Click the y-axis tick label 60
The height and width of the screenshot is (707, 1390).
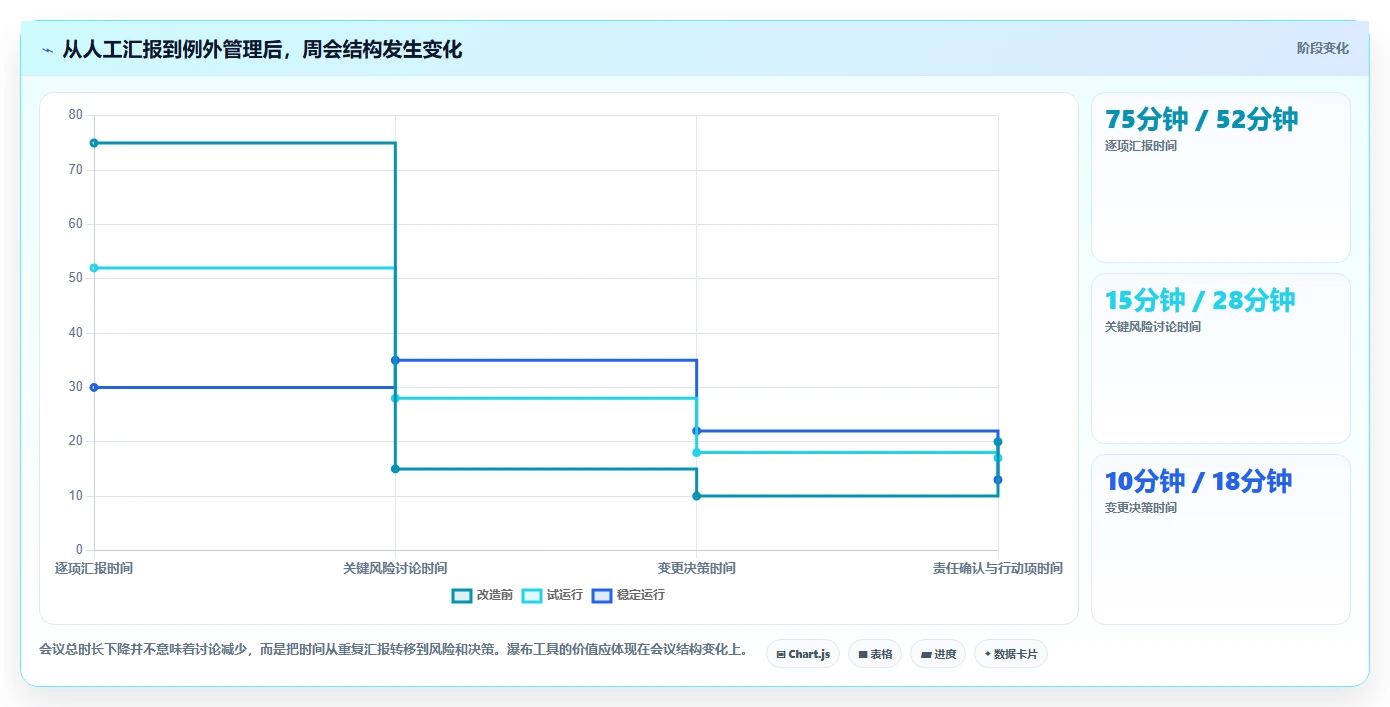[x=76, y=224]
